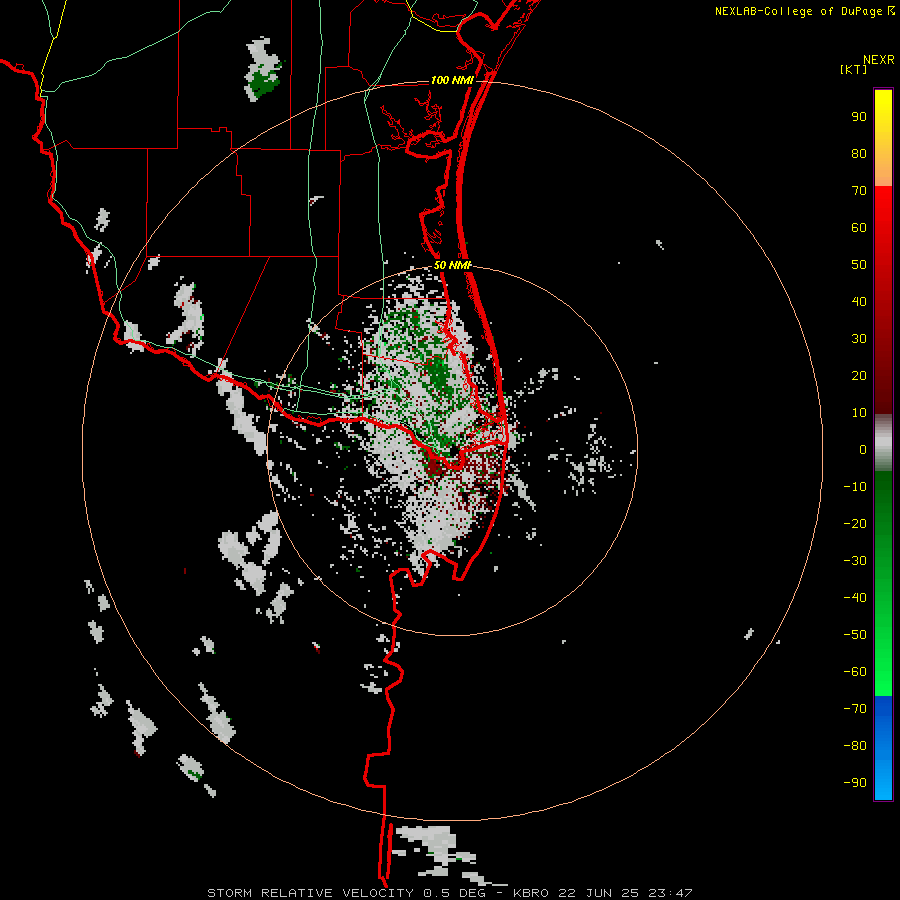Click the -90 value on the velocity scale
900x900 pixels.
855,783
